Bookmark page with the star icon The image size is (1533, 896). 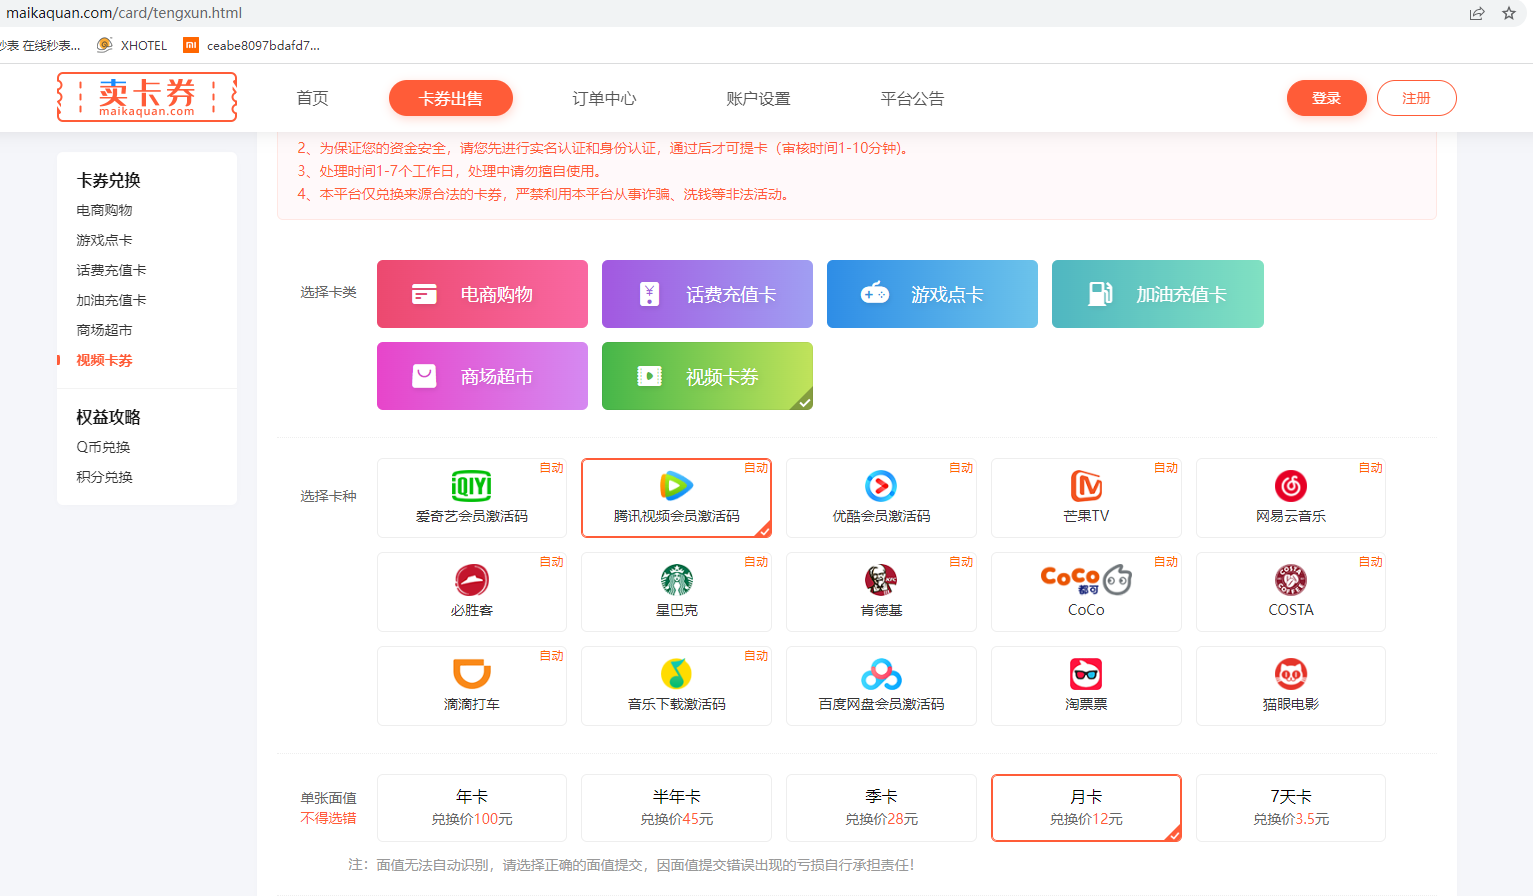[x=1509, y=13]
